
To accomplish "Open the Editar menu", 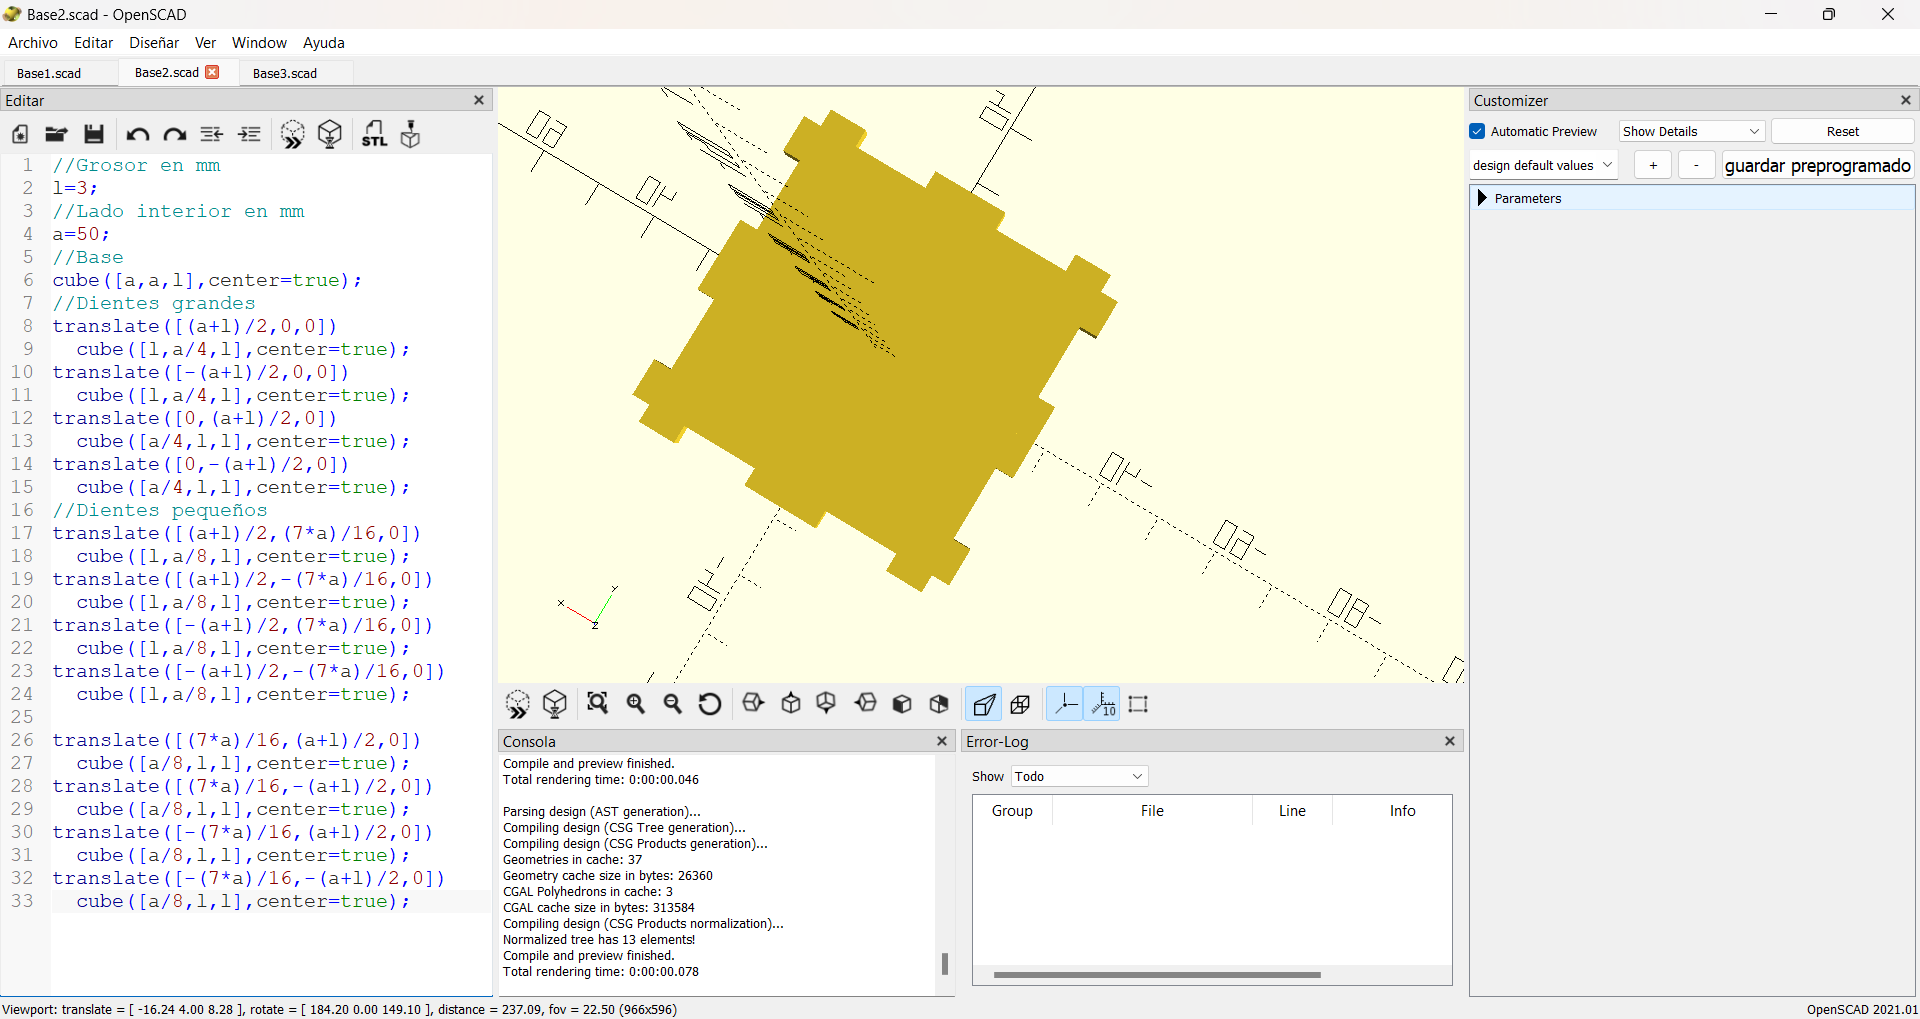I will (x=93, y=43).
